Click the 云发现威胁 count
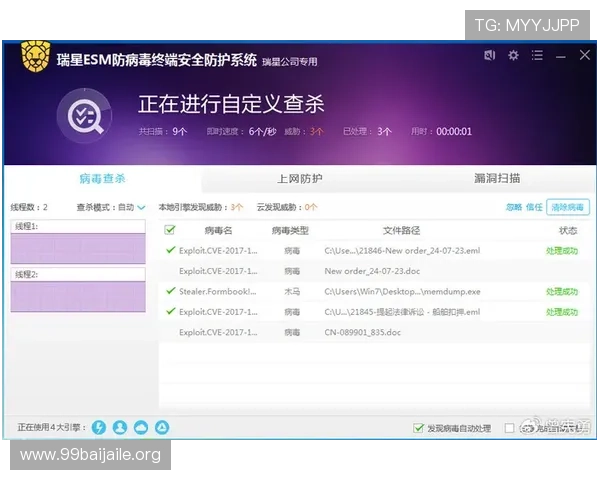This screenshot has width=600, height=480. pos(311,207)
